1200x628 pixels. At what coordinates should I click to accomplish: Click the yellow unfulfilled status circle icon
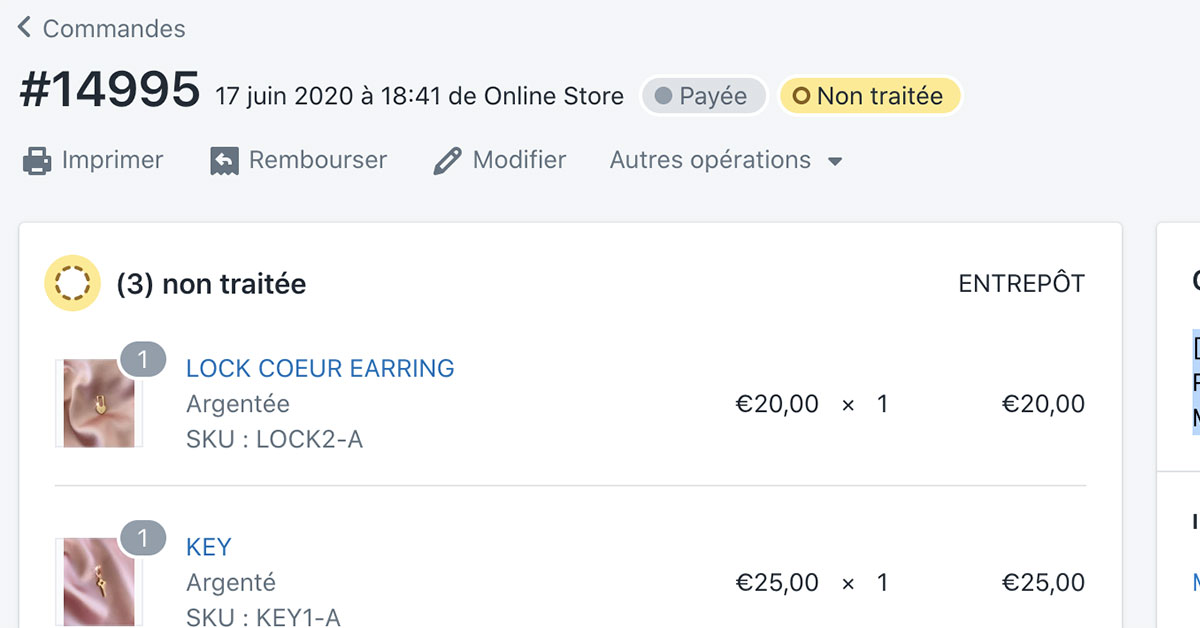tap(72, 284)
